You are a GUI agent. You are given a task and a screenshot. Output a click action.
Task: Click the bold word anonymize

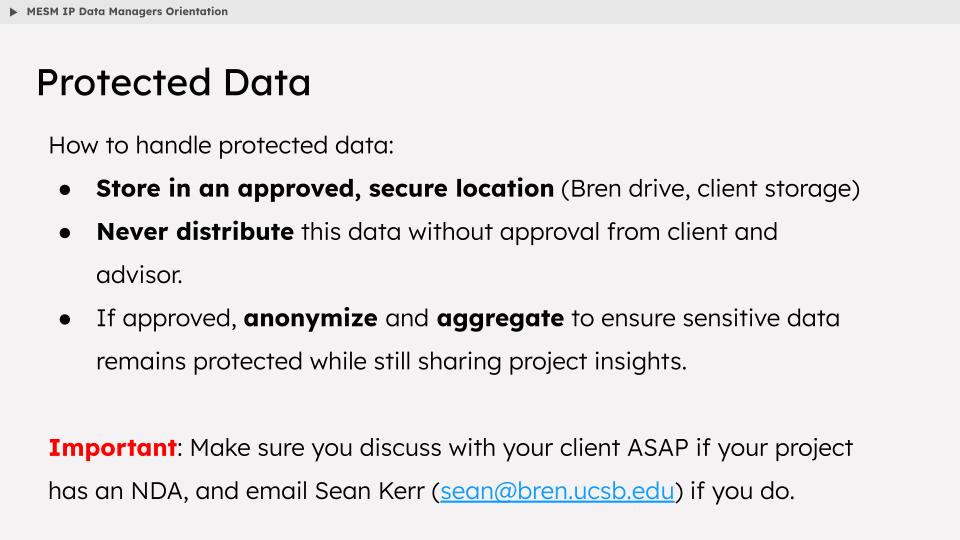tap(310, 318)
